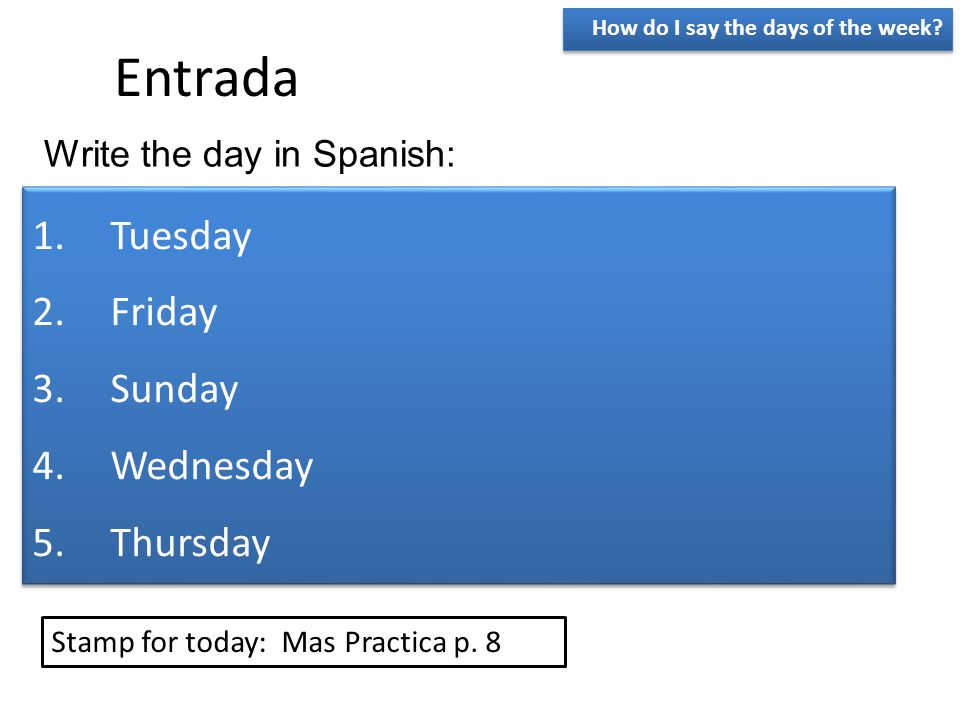960x720 pixels.
Task: Select the 'Wednesday' list item
Action: pos(212,466)
